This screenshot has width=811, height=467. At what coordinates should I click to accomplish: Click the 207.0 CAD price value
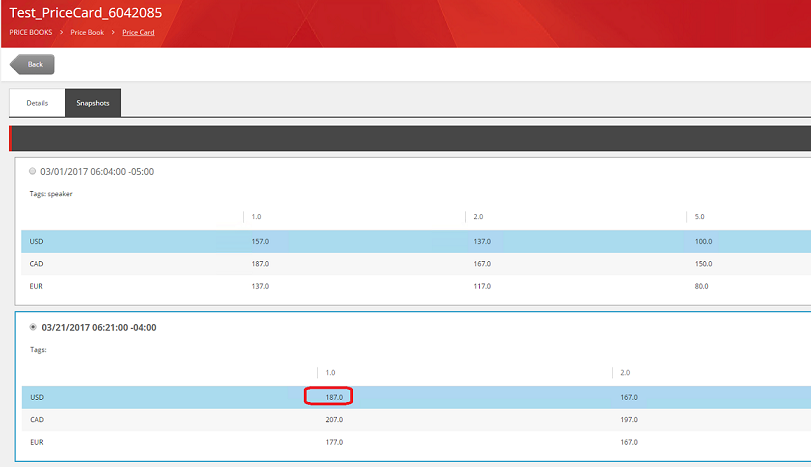coord(334,420)
